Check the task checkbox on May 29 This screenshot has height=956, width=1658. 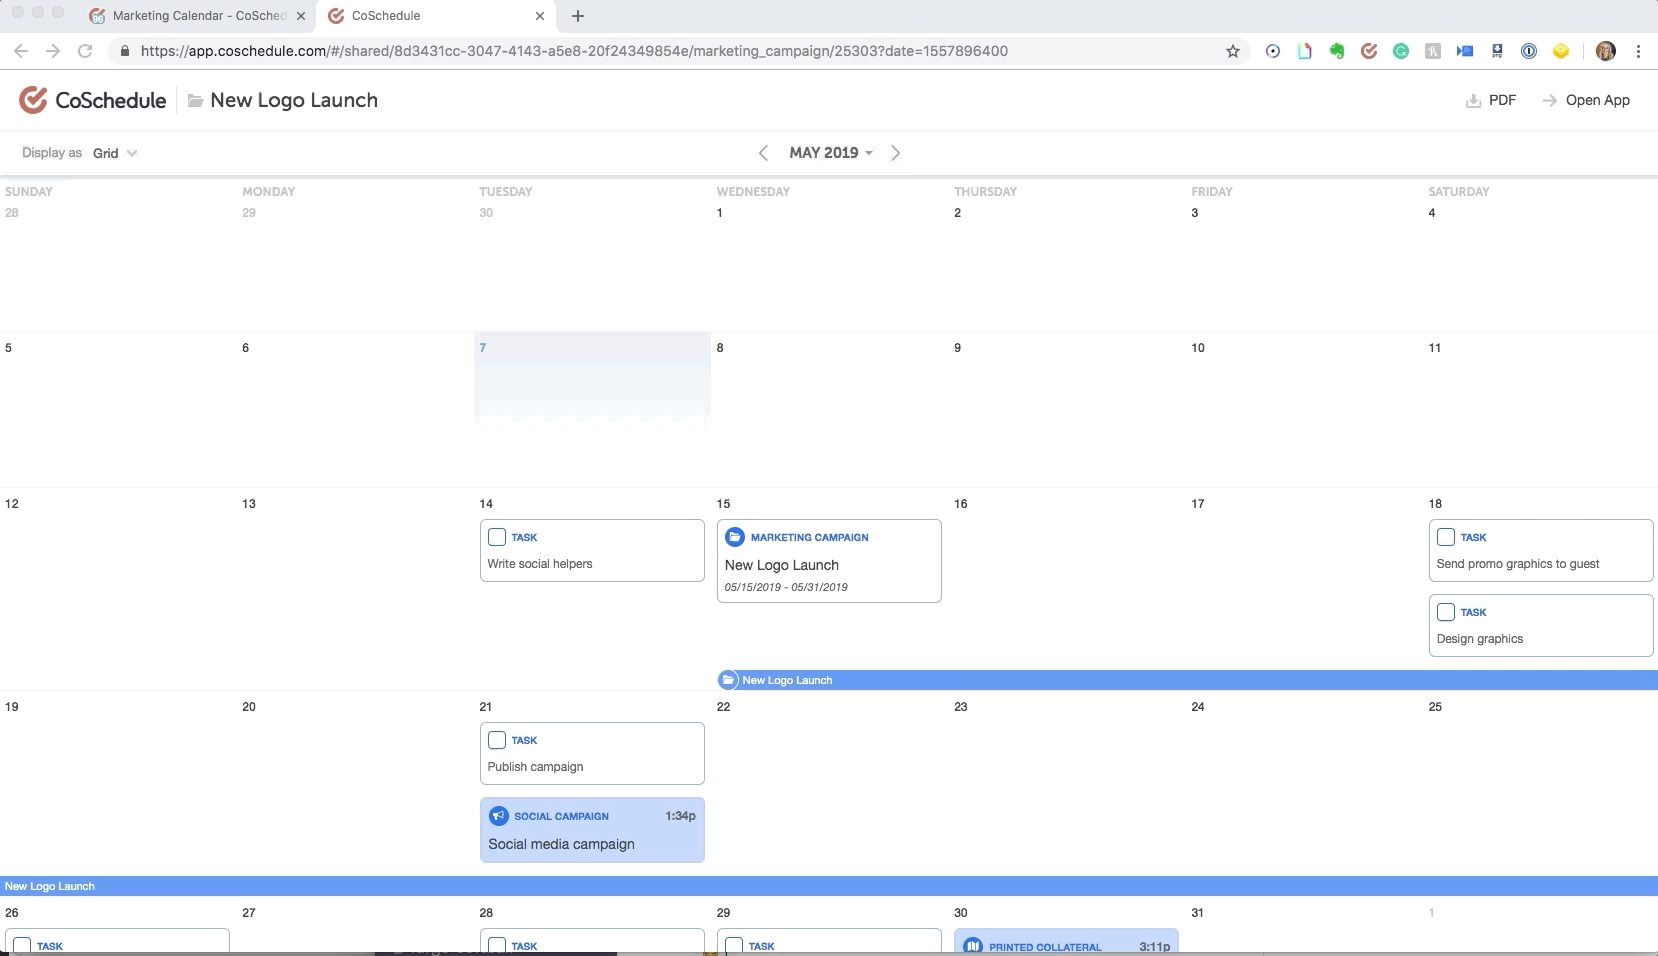point(734,946)
